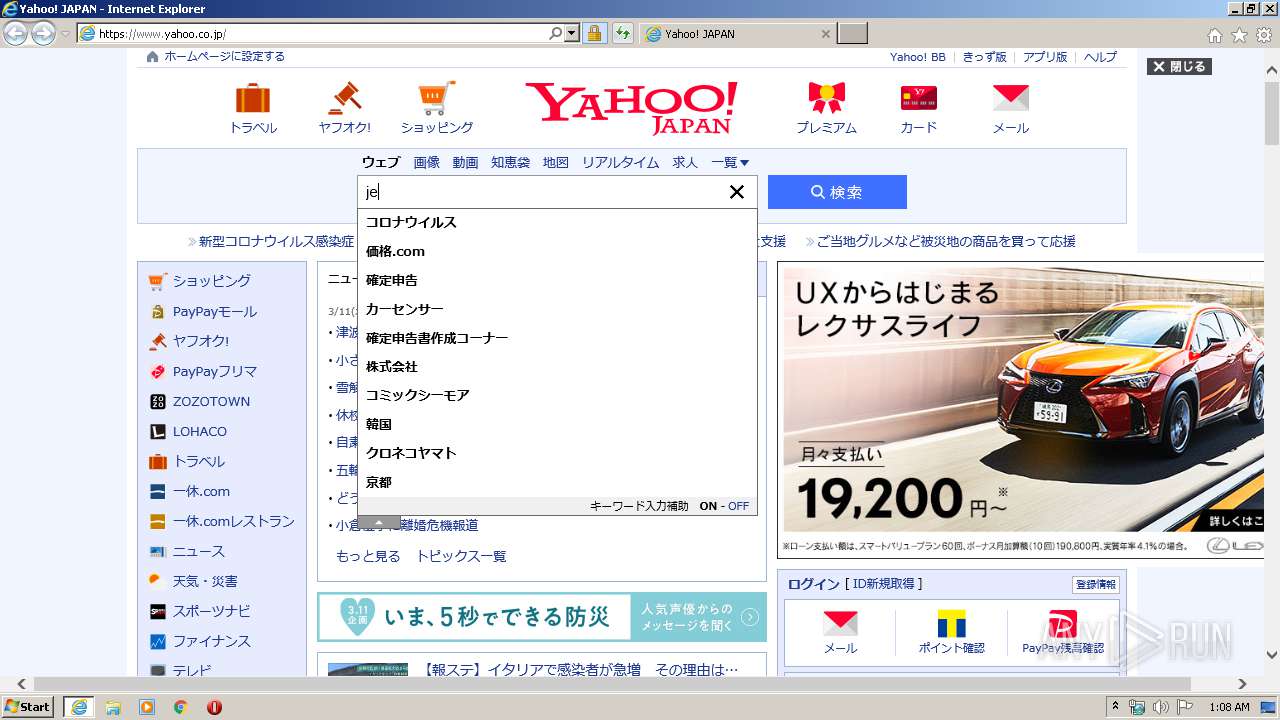Open the メール envelope icon in header
1280x720 pixels.
pyautogui.click(x=1010, y=97)
